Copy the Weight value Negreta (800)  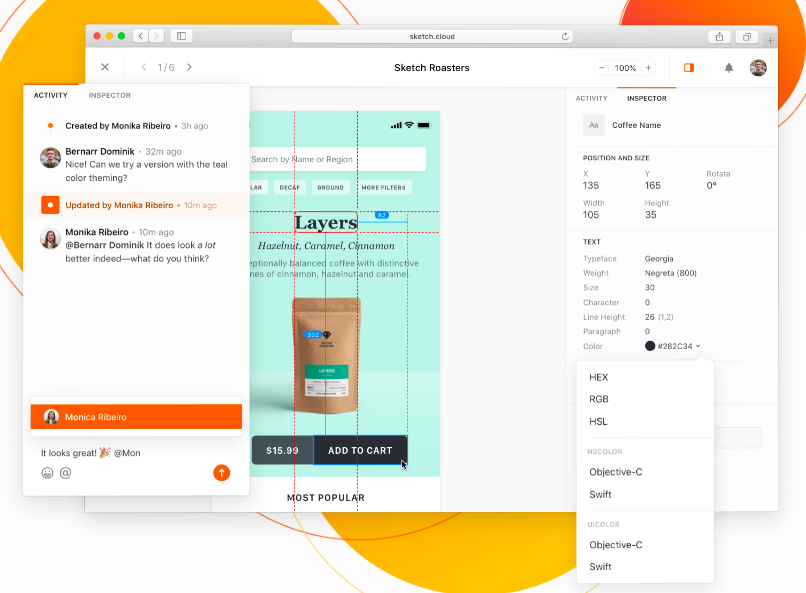point(671,273)
